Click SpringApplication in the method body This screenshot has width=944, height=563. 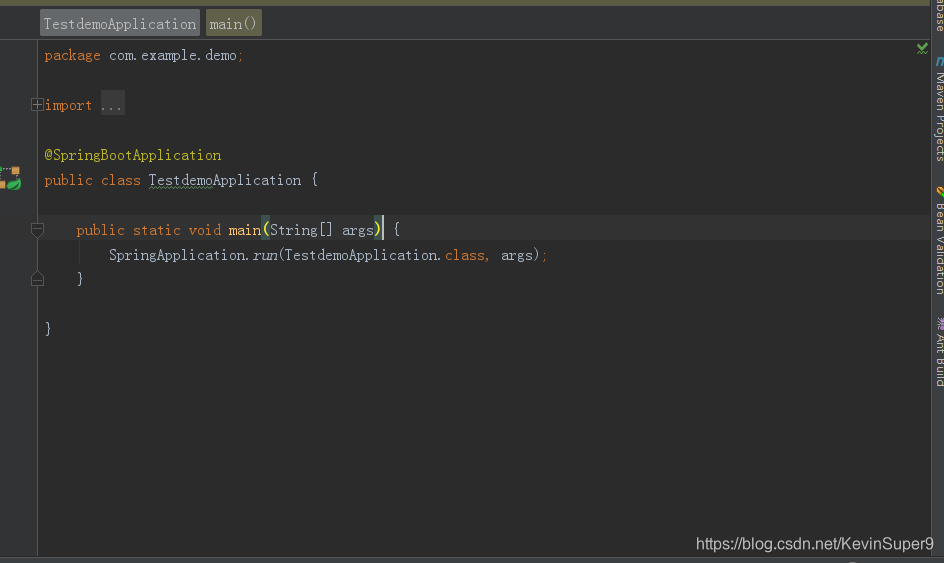pos(177,255)
